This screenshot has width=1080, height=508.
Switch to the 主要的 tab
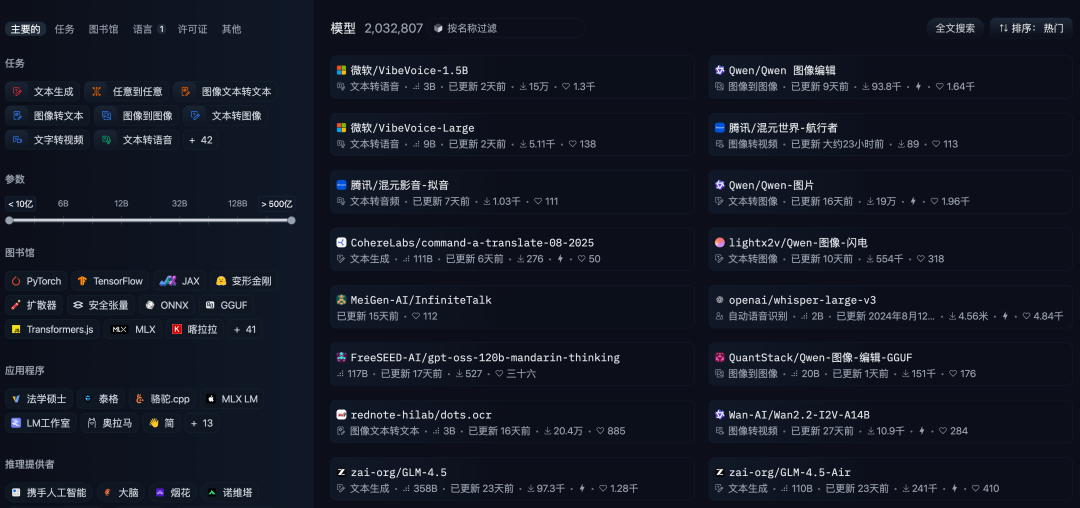click(25, 29)
